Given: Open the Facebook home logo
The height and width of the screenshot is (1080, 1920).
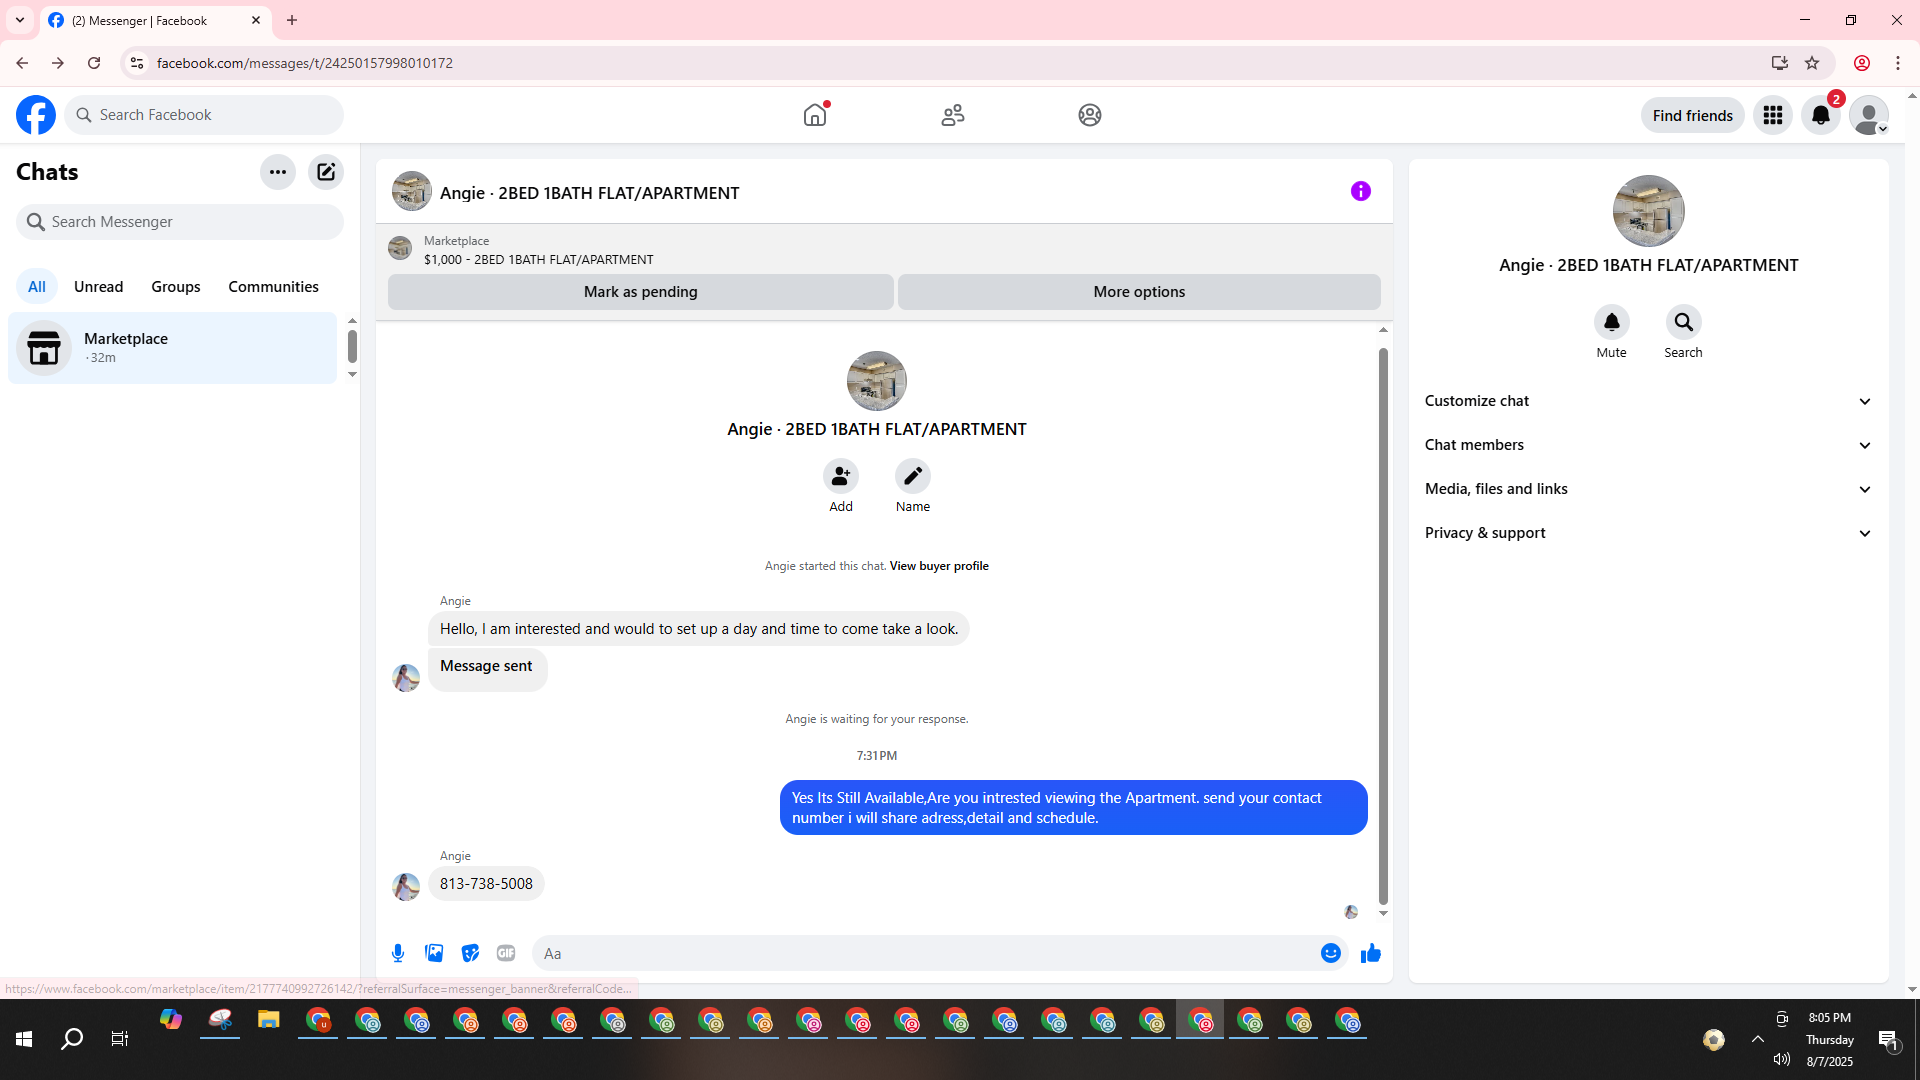Looking at the screenshot, I should point(36,115).
